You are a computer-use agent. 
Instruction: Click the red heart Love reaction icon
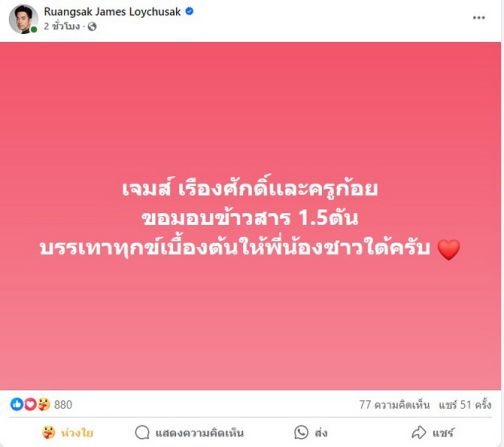coord(30,404)
